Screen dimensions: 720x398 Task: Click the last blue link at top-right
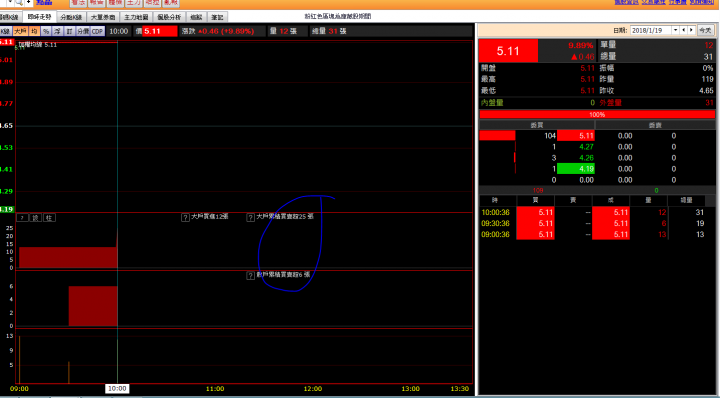point(701,2)
